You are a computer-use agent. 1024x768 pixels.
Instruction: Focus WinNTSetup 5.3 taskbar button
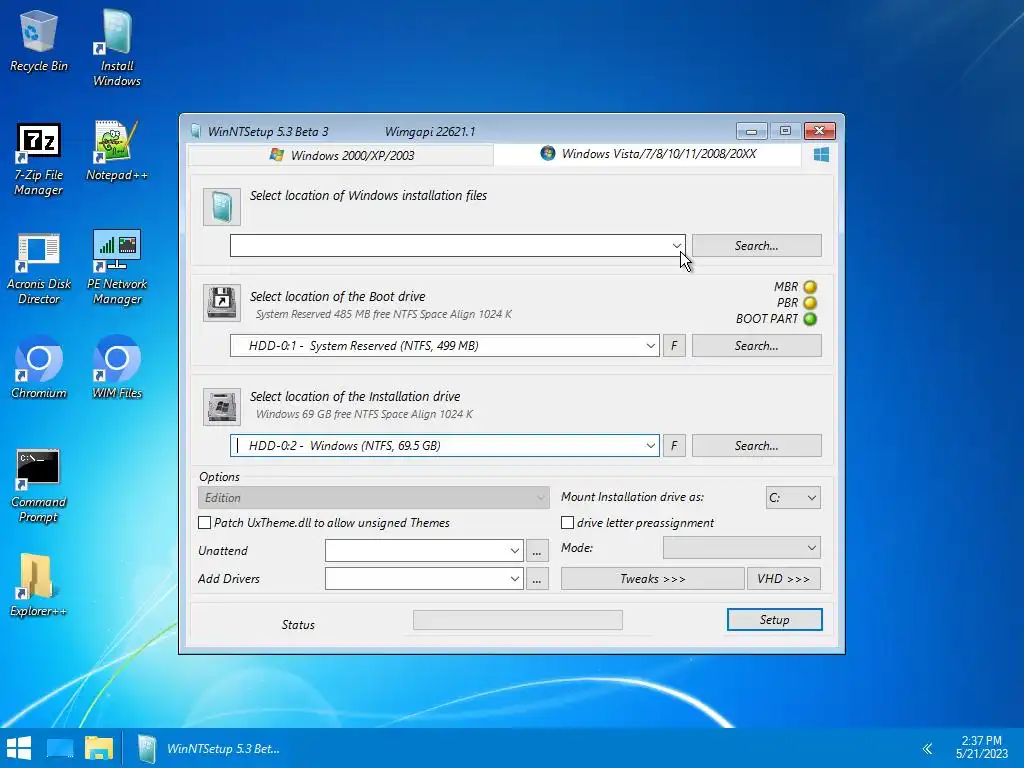[209, 748]
